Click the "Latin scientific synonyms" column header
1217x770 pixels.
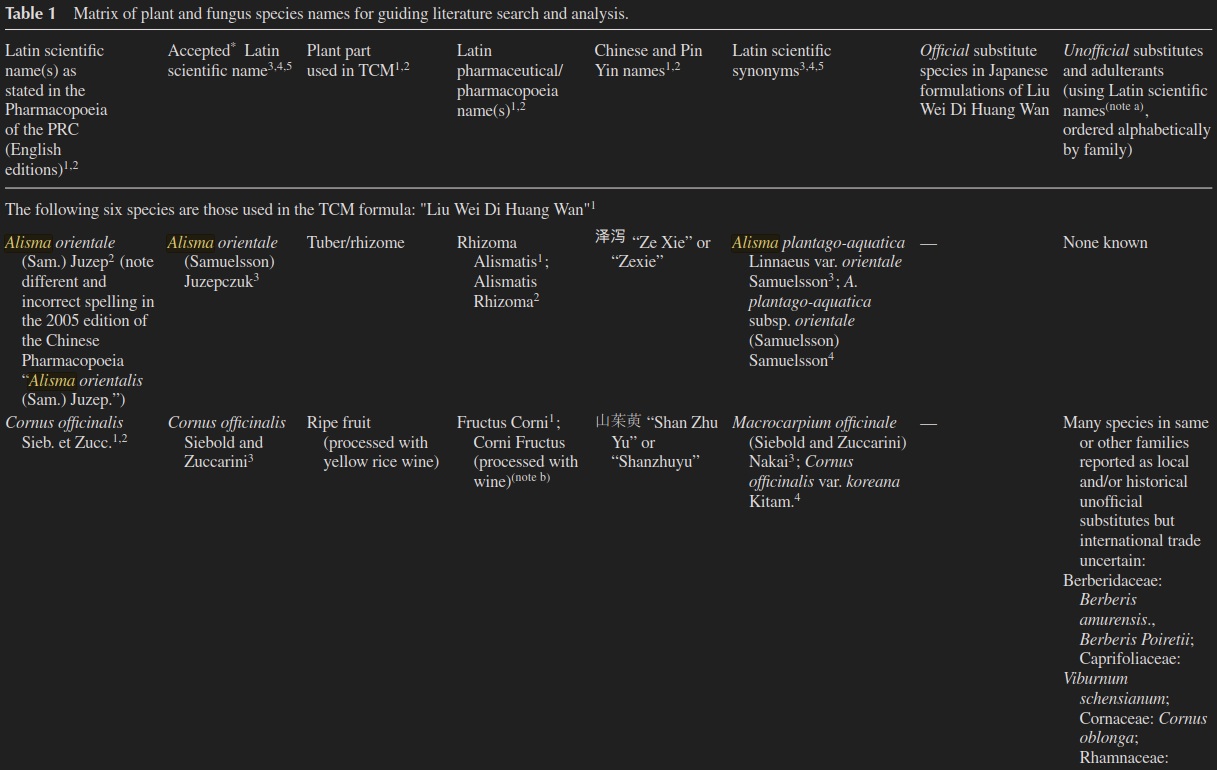[781, 61]
